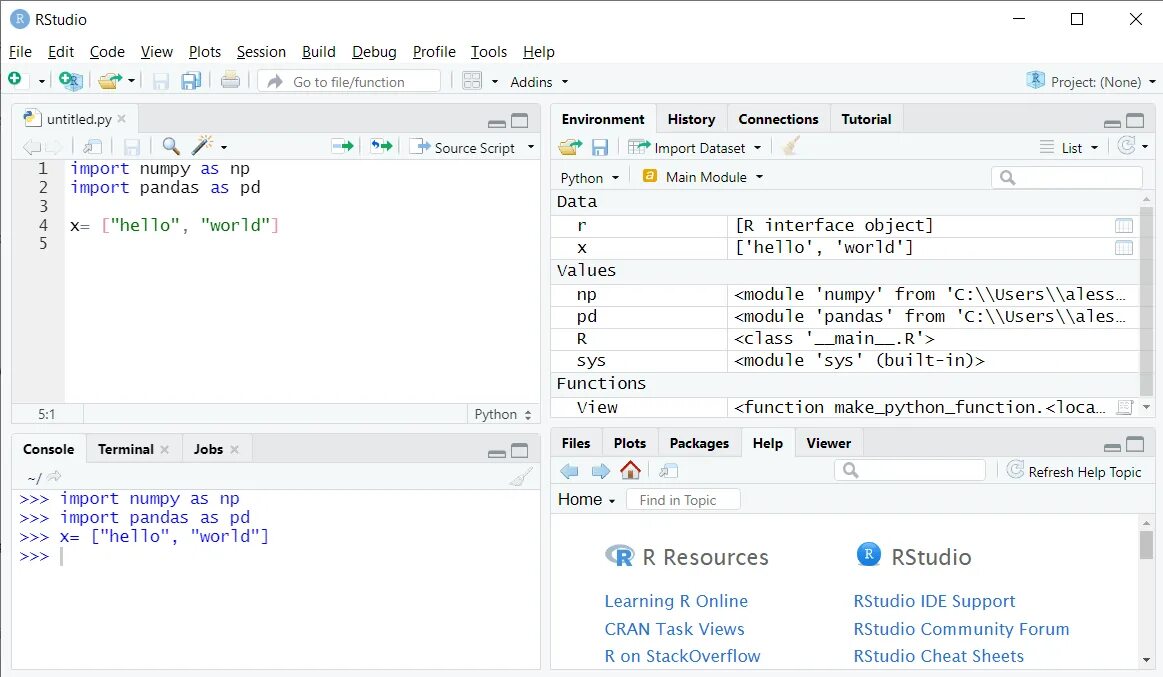Open the Project: (None) menu
Viewport: 1163px width, 677px height.
[1090, 82]
